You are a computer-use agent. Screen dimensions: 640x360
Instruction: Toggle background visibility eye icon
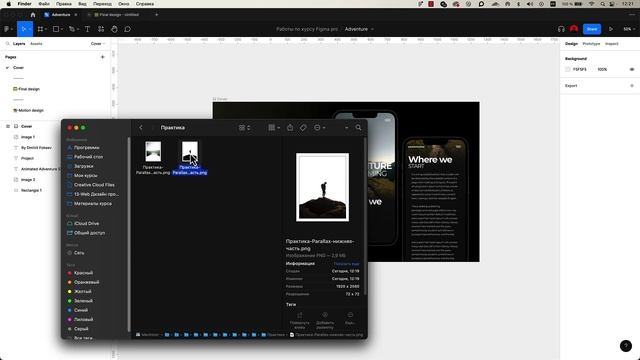(x=632, y=69)
